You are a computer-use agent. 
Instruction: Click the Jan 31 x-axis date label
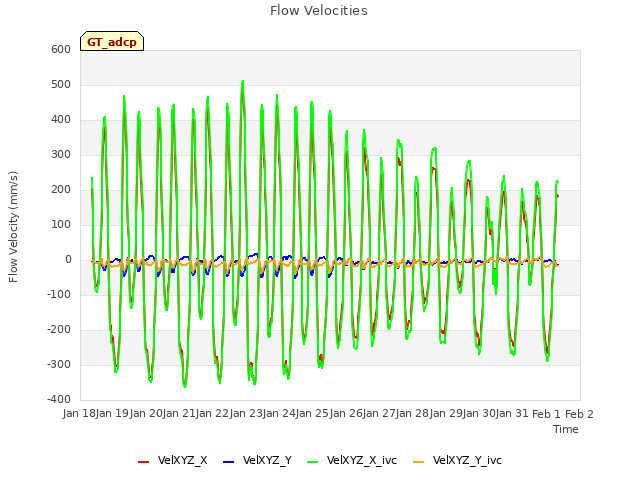(x=512, y=414)
